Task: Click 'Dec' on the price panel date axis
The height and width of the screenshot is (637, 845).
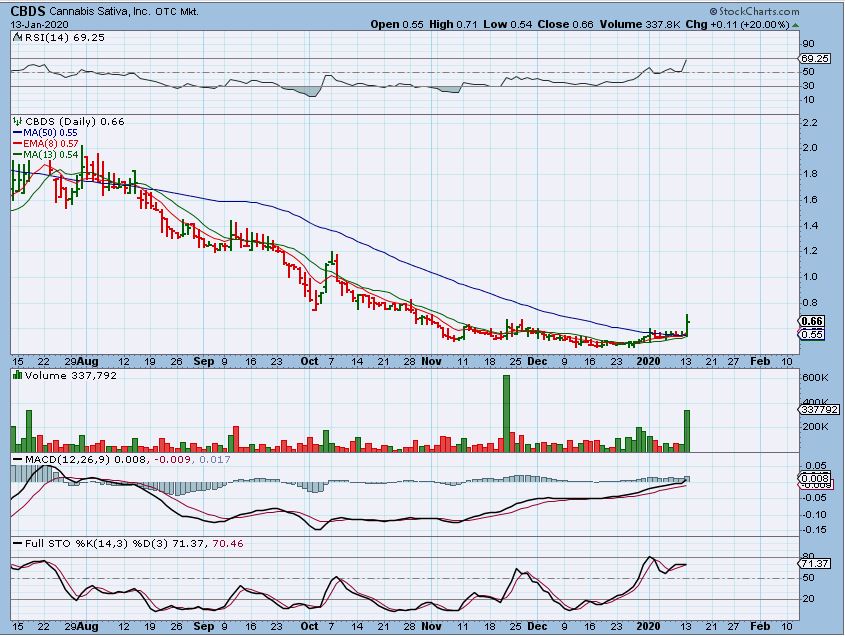Action: pyautogui.click(x=537, y=361)
